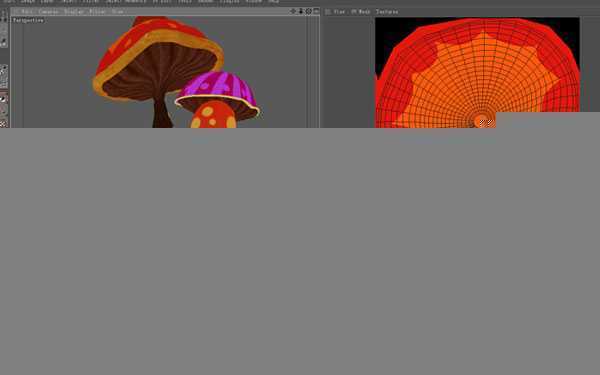Image resolution: width=600 pixels, height=375 pixels.
Task: Click the viewport toggle maximize icon
Action: point(316,11)
